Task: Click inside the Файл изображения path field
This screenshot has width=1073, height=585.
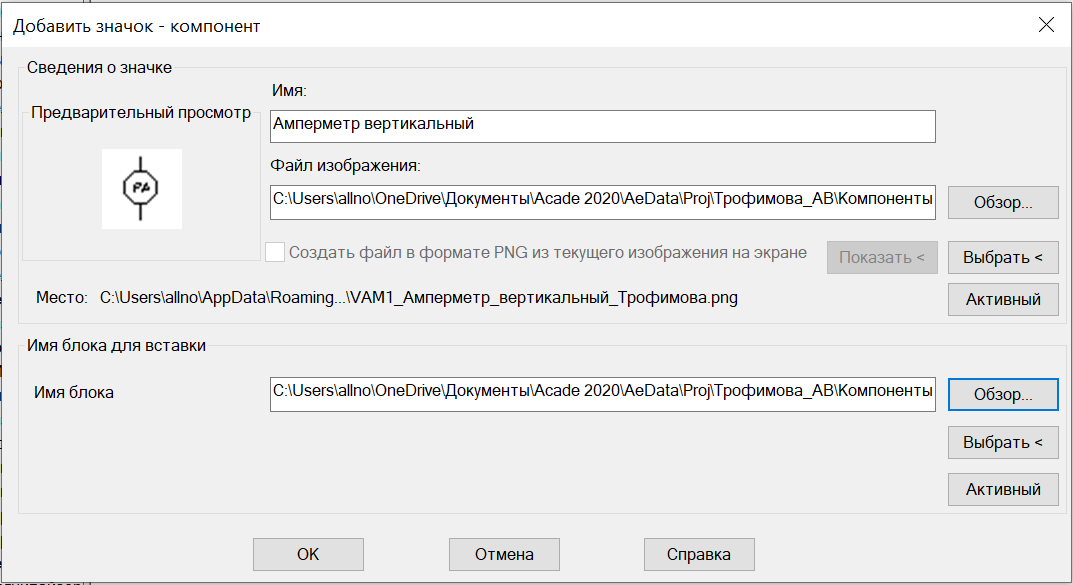Action: 602,202
